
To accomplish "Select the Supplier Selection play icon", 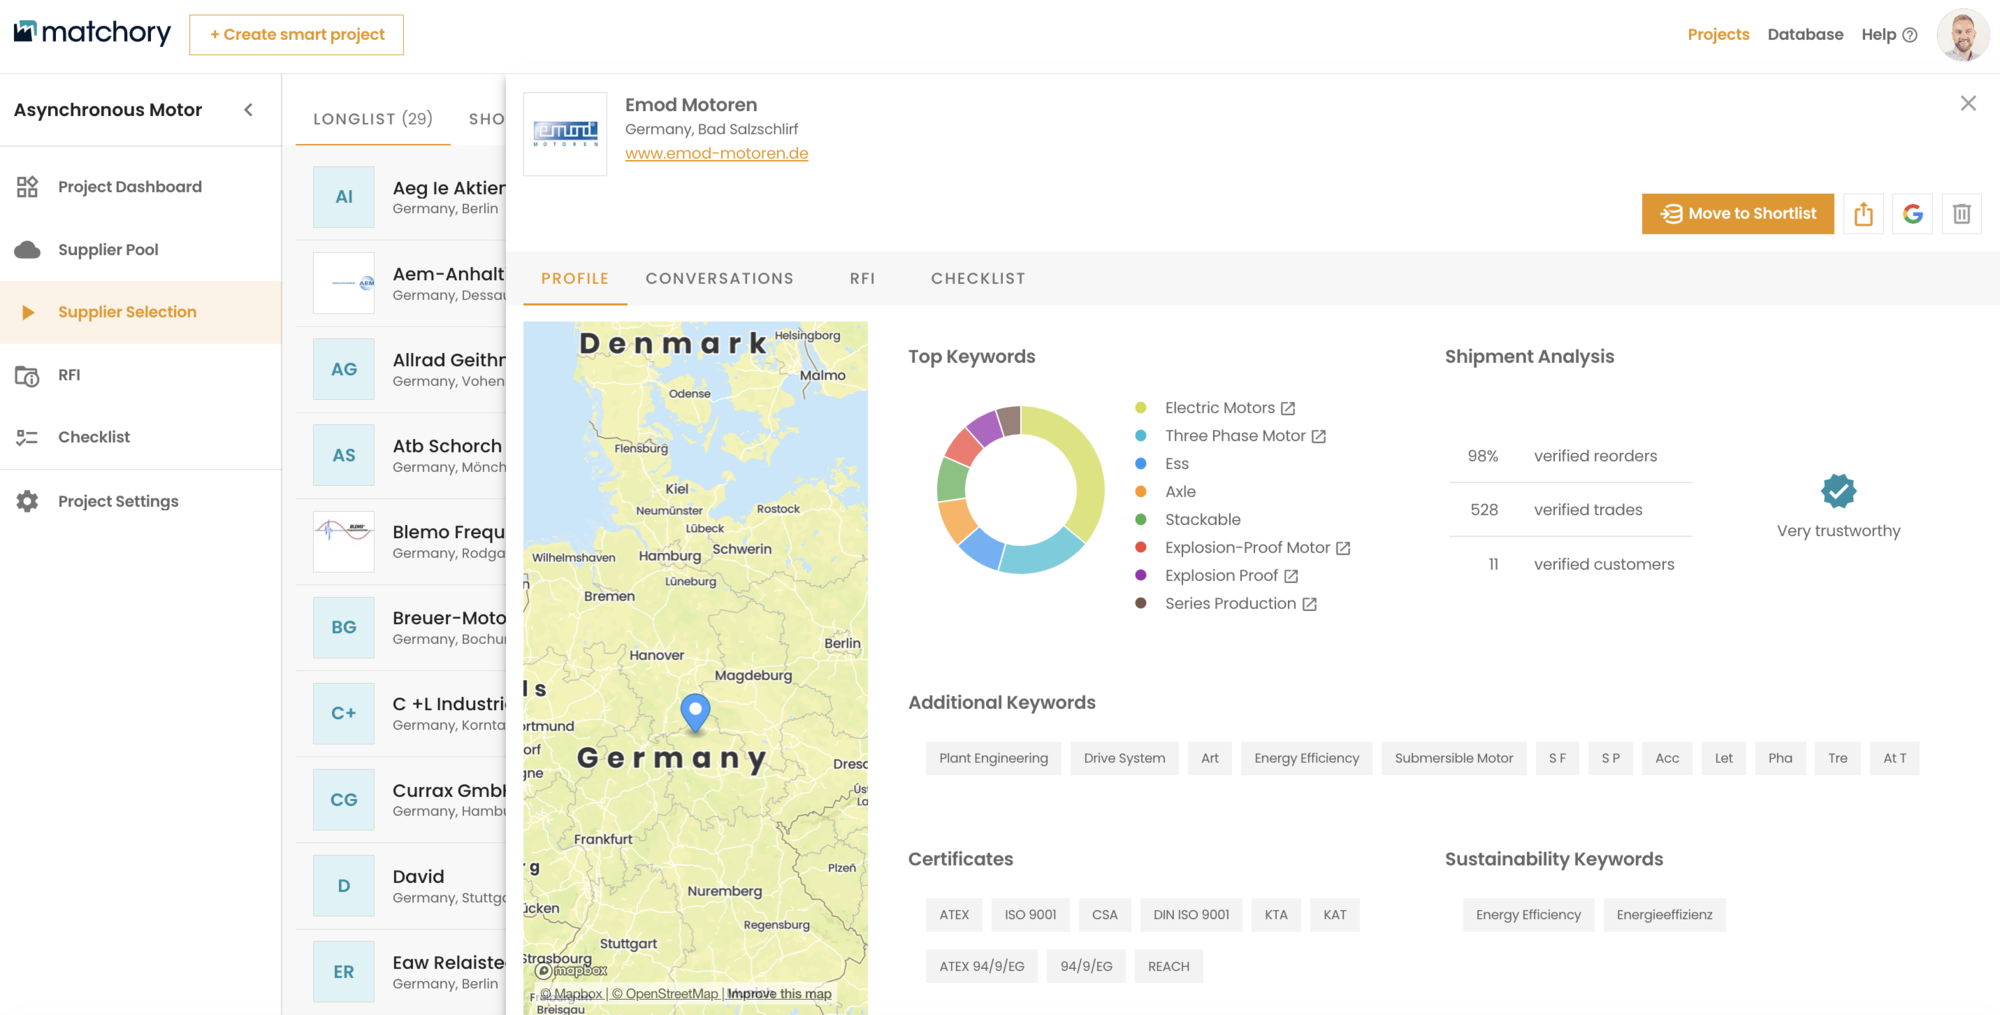I will 28,312.
